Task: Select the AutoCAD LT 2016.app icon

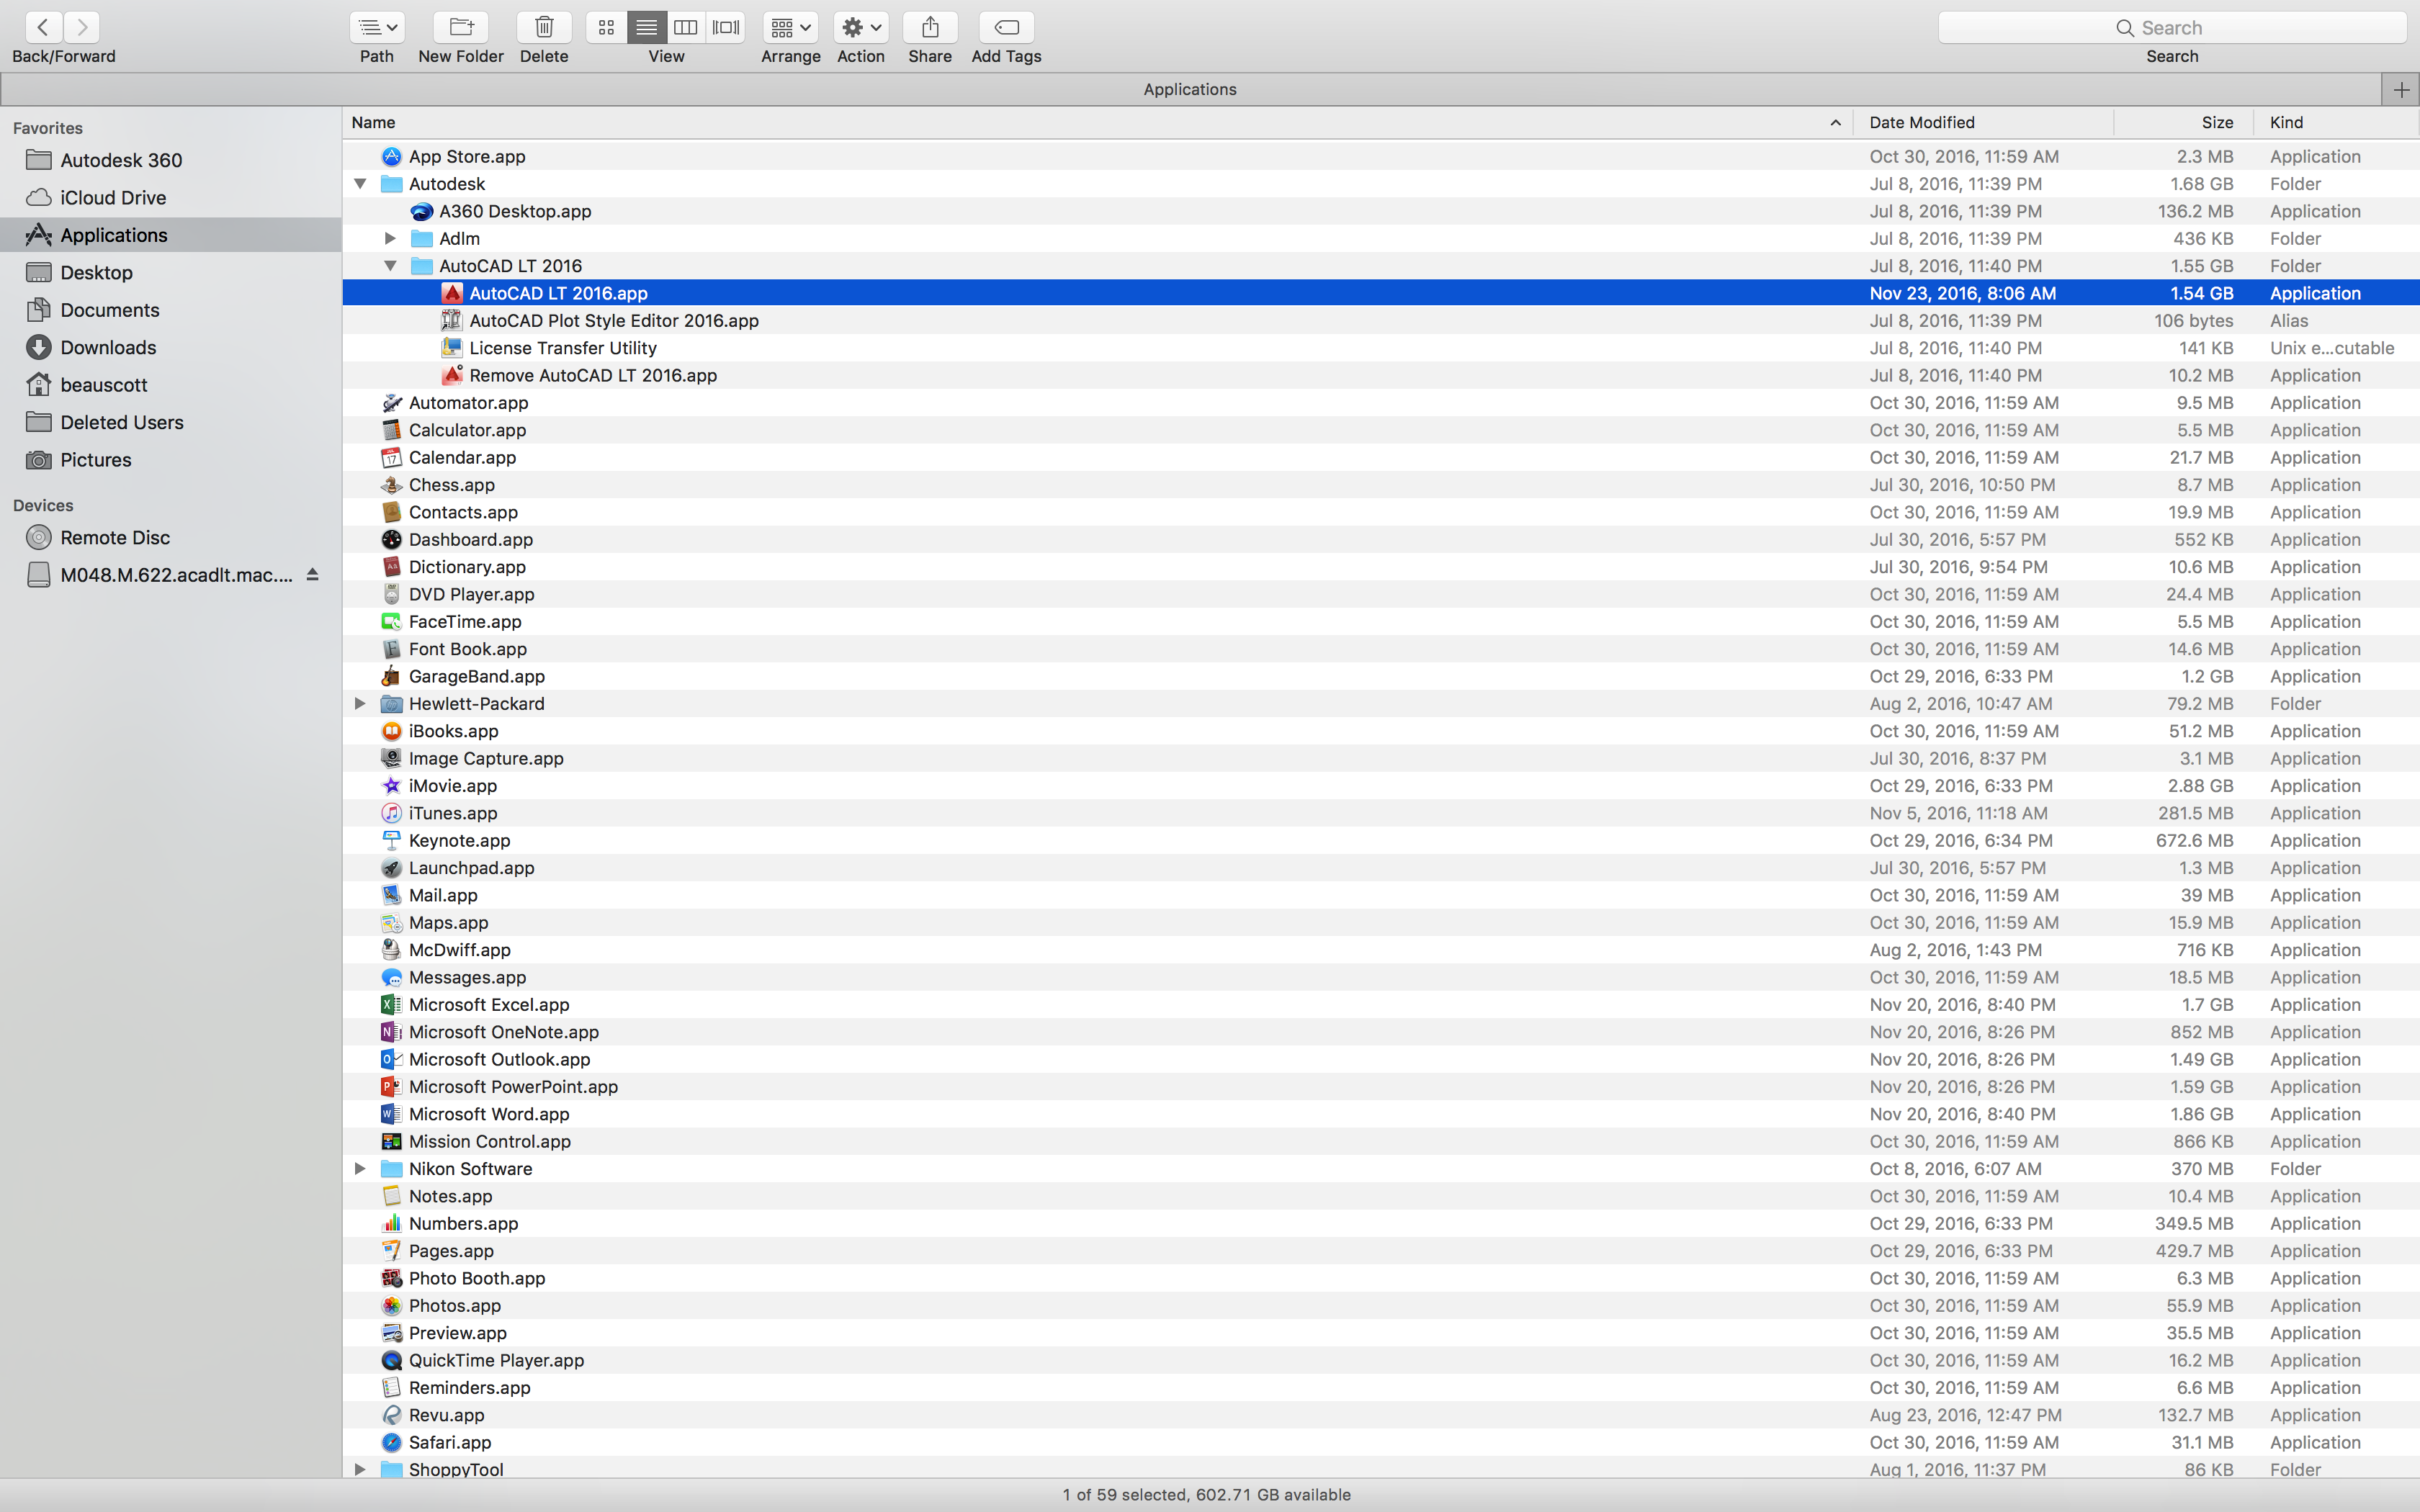Action: point(452,293)
